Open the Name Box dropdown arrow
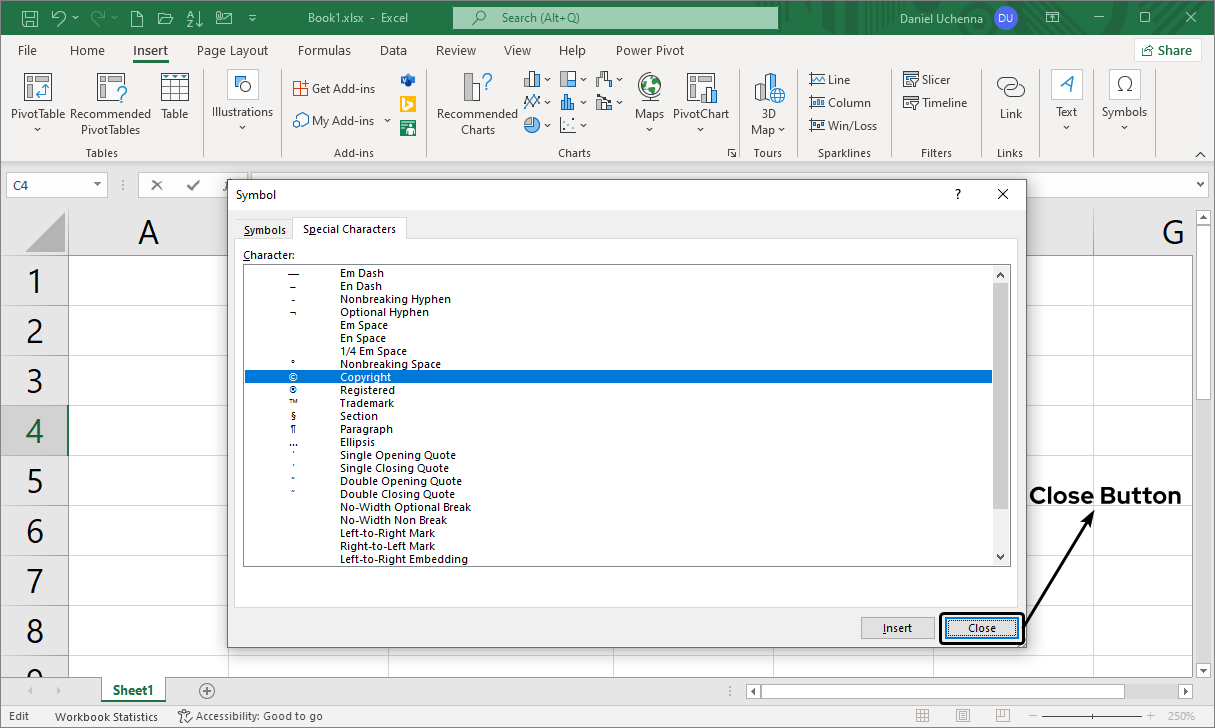The image size is (1215, 728). (x=98, y=185)
